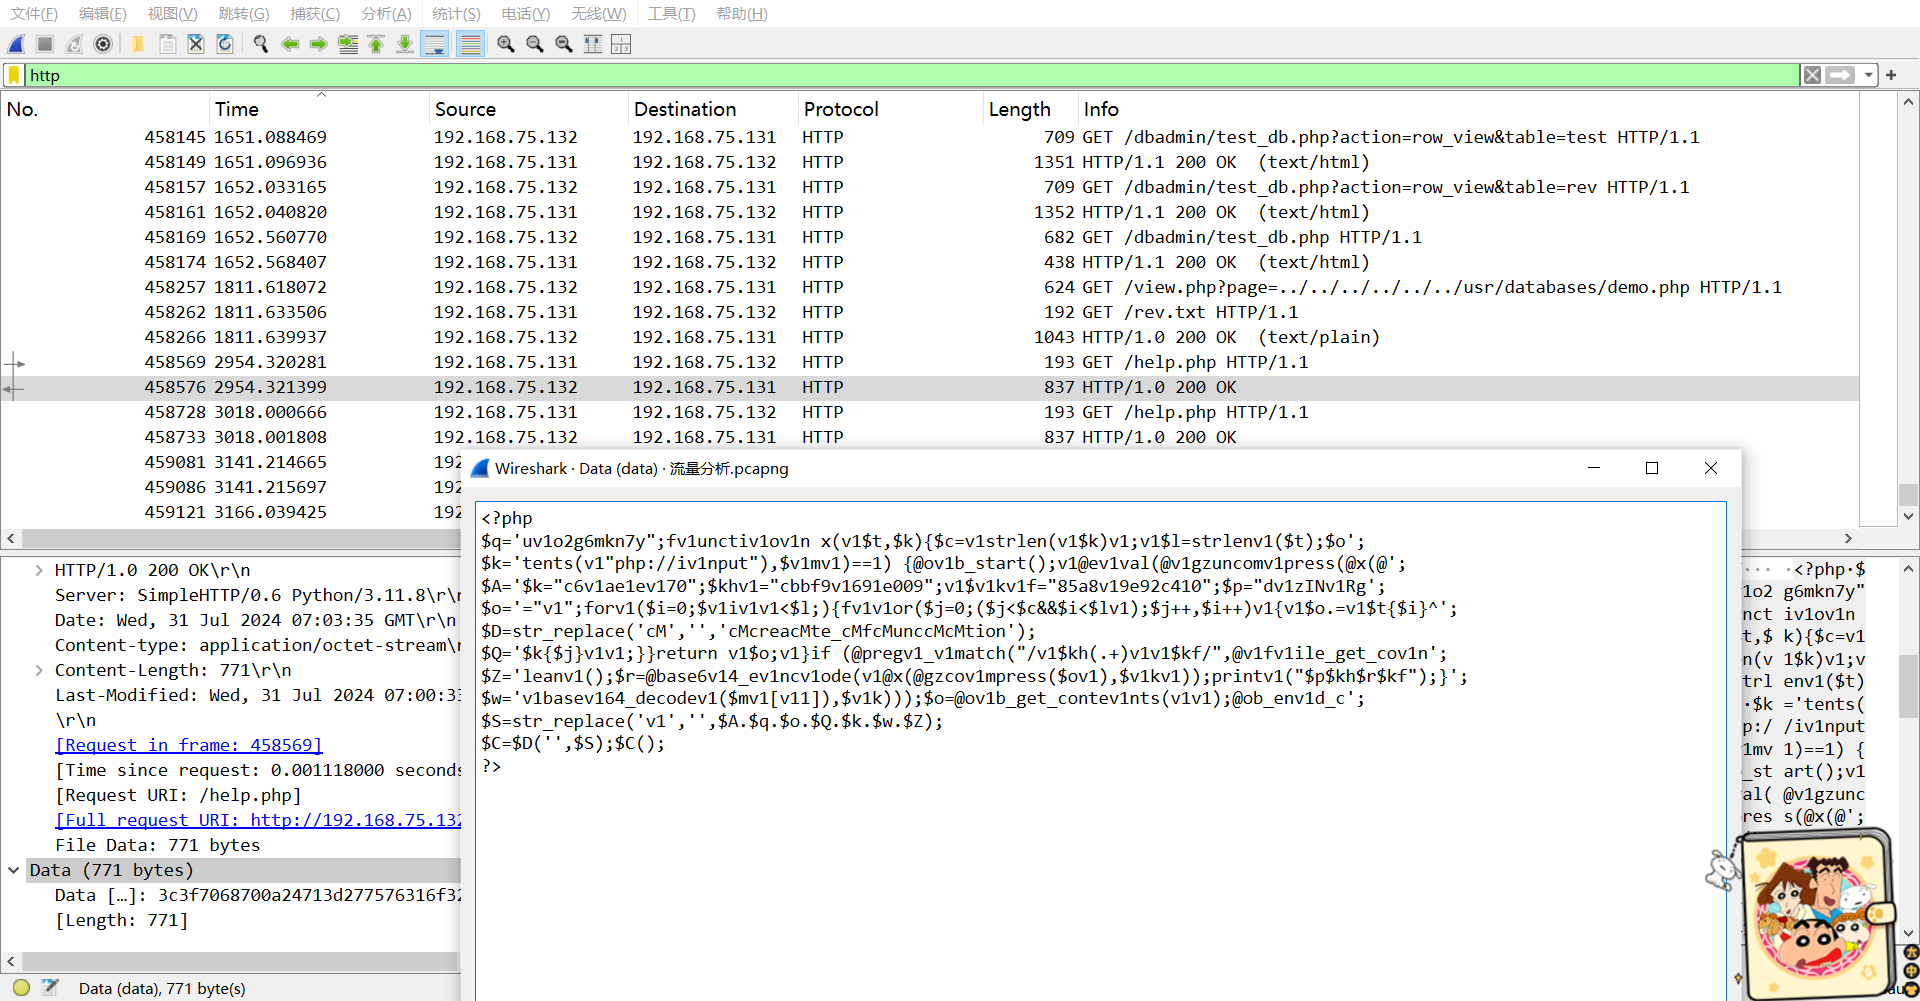Zoom out the main window text
Image resolution: width=1920 pixels, height=1001 pixels.
(x=535, y=44)
